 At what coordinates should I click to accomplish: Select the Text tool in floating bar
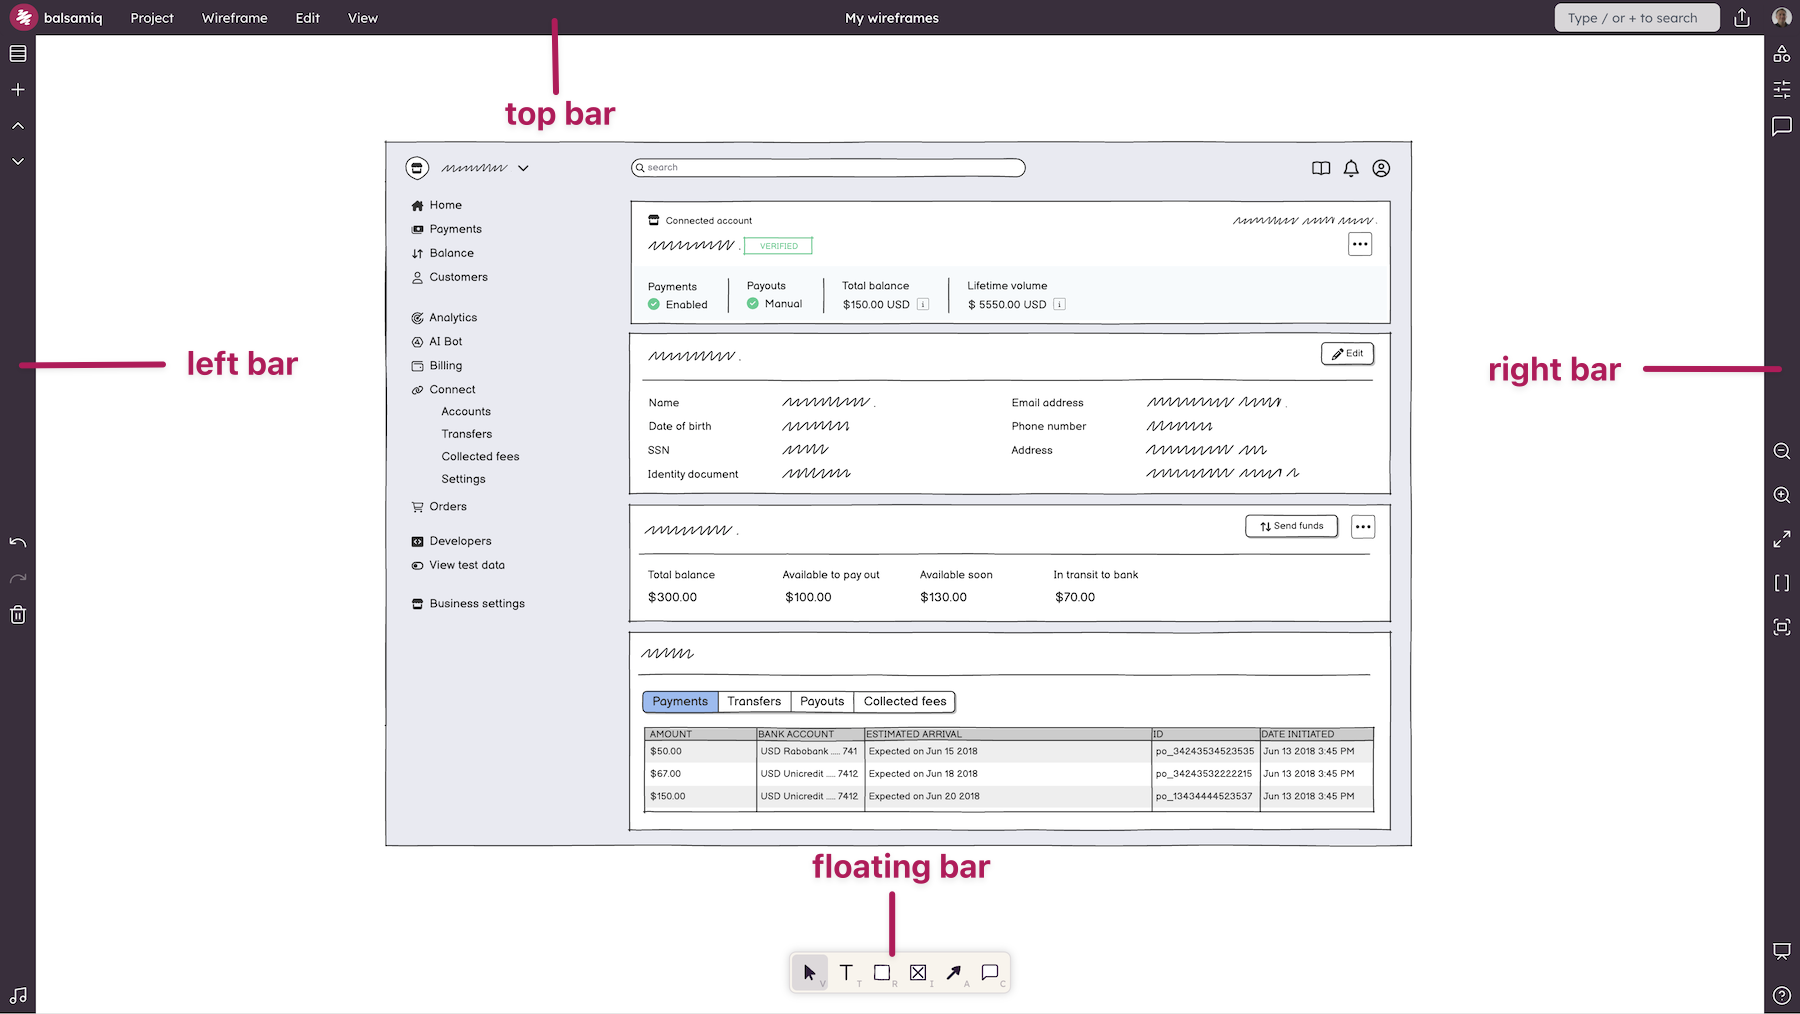coord(846,972)
